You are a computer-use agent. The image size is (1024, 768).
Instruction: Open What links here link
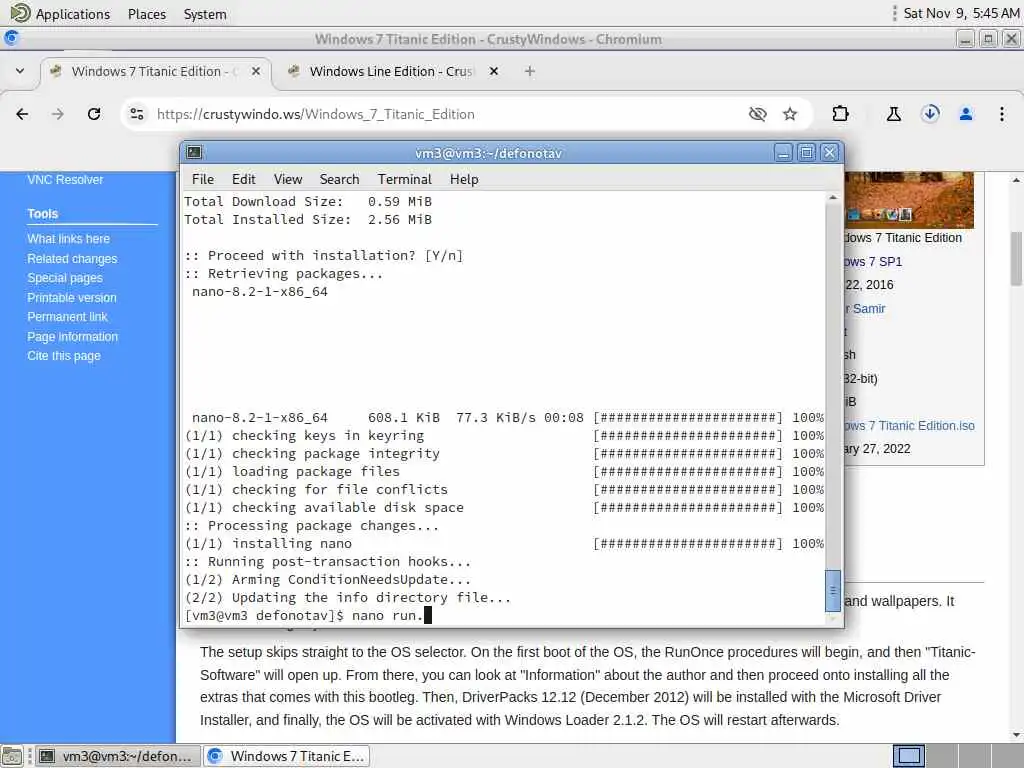[x=69, y=239]
